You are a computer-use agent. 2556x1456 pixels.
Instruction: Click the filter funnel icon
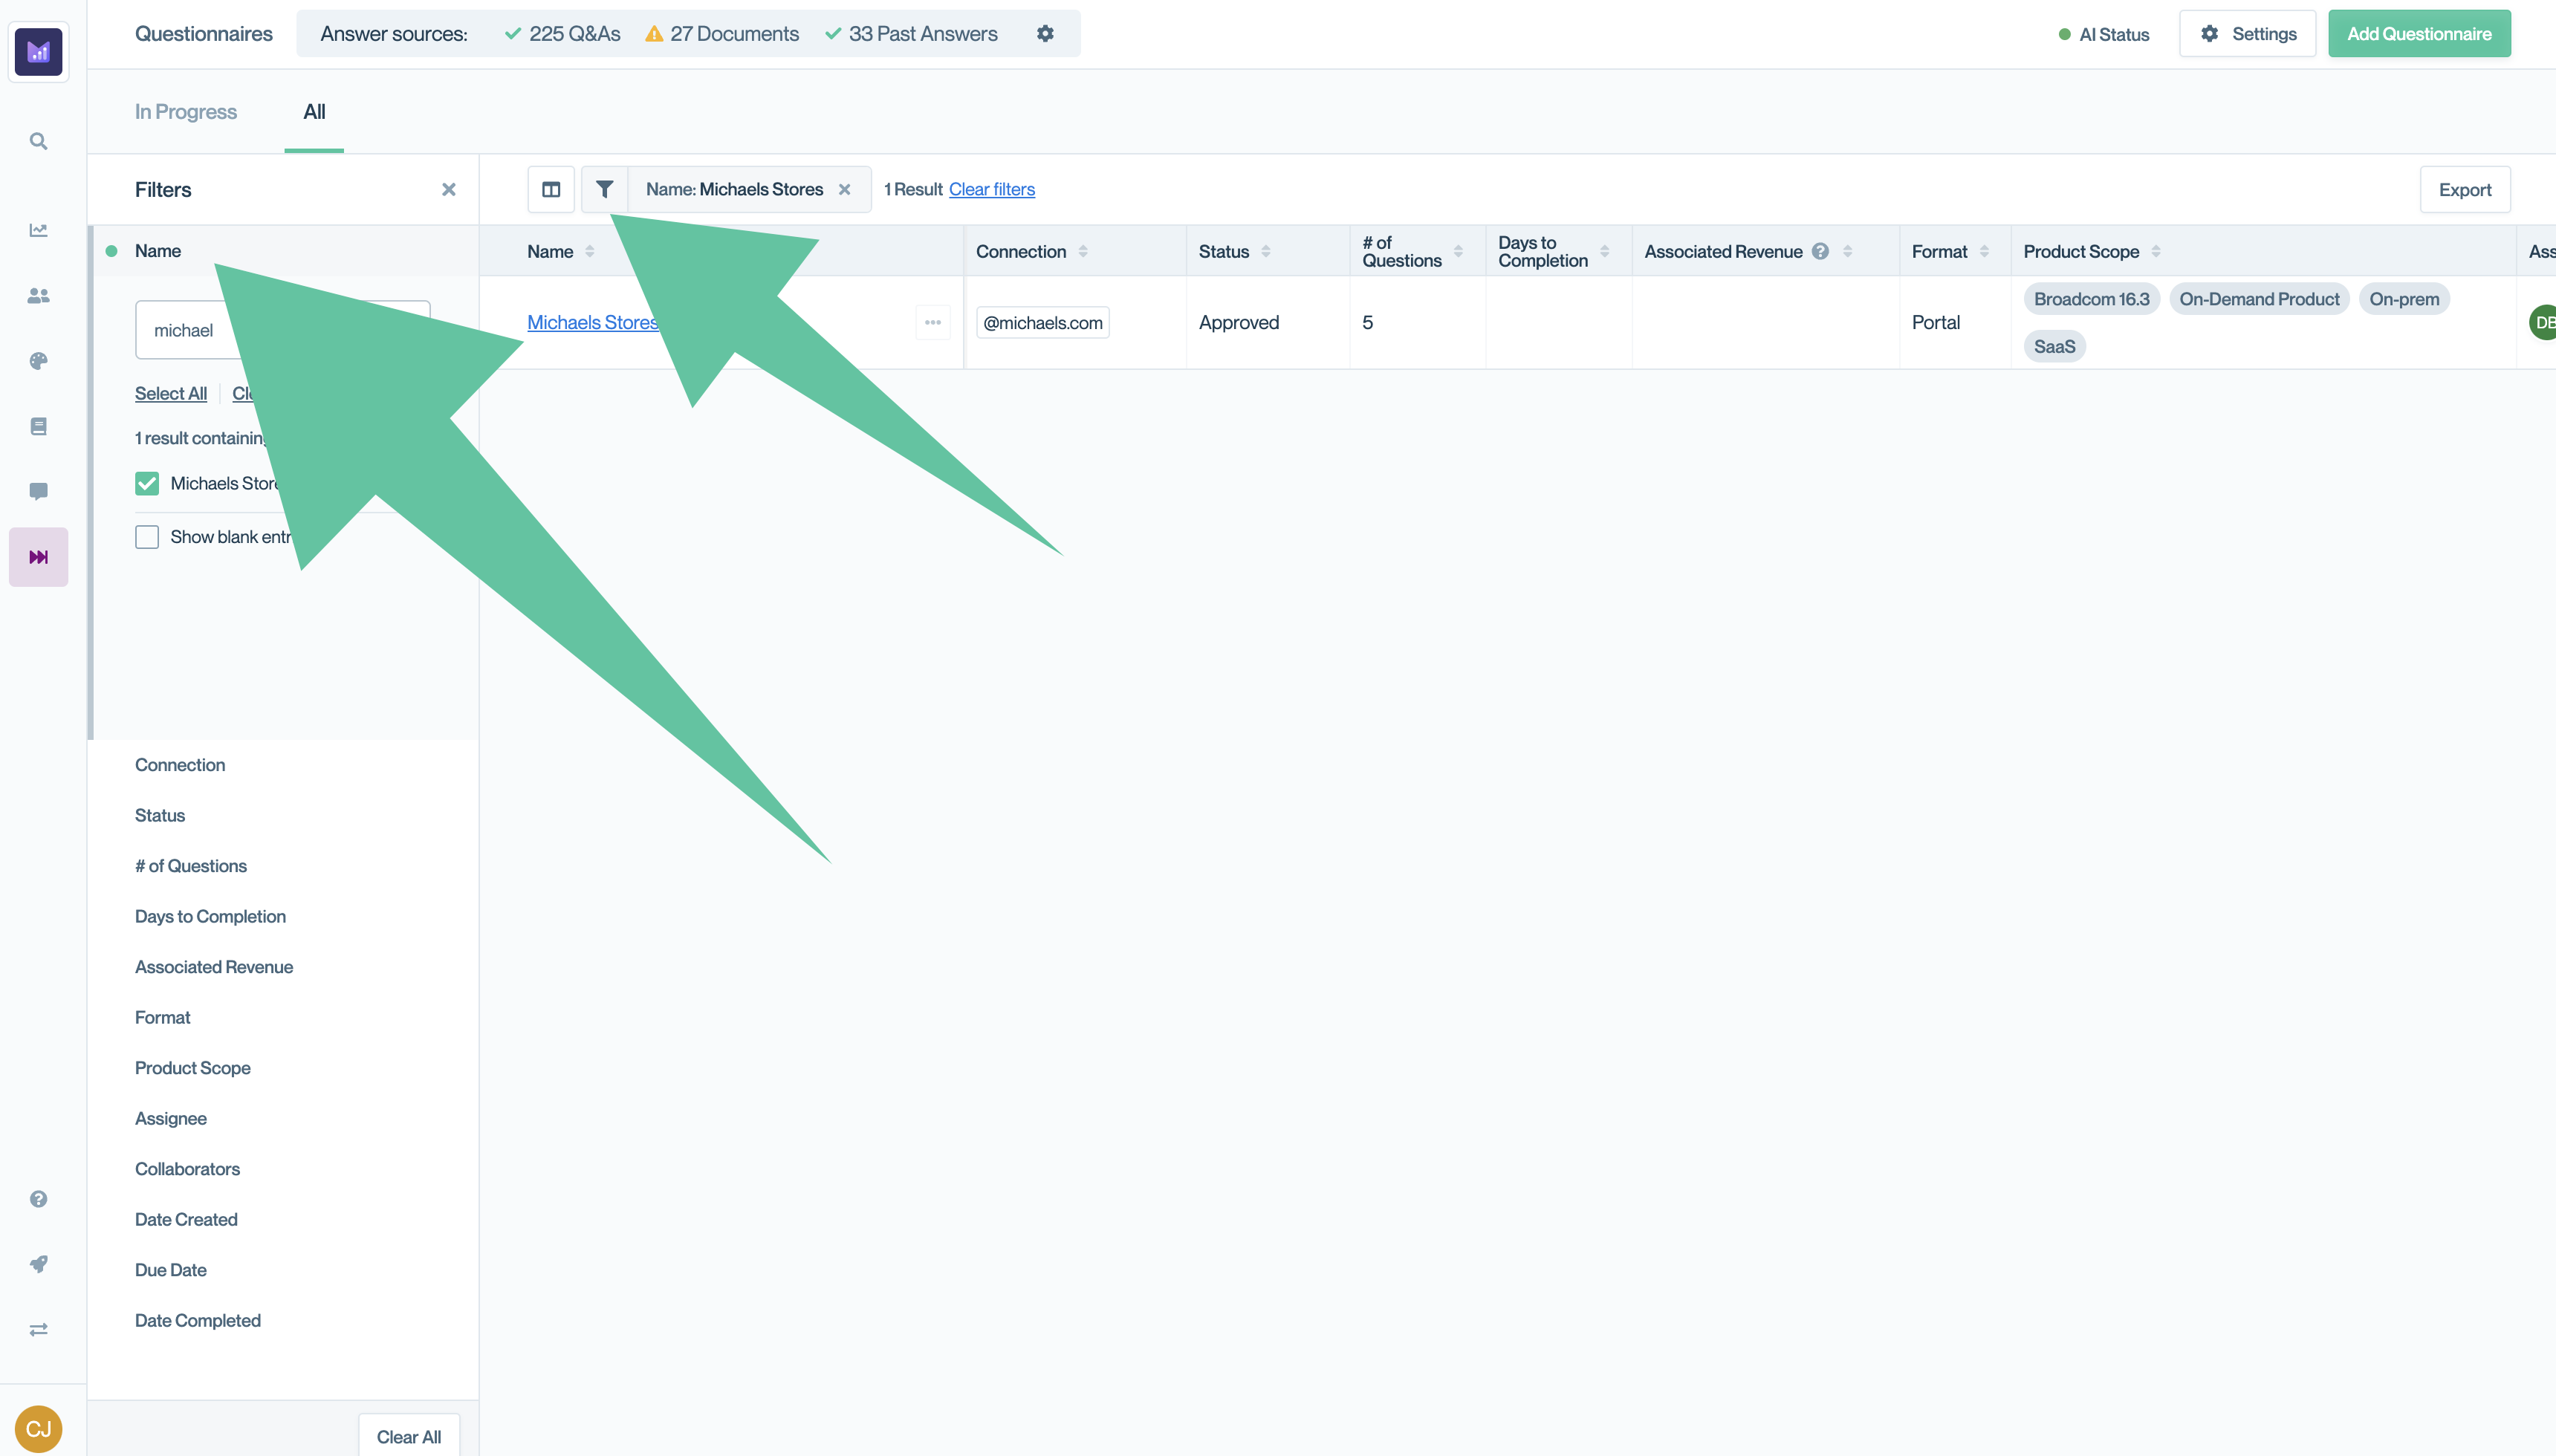[x=604, y=188]
